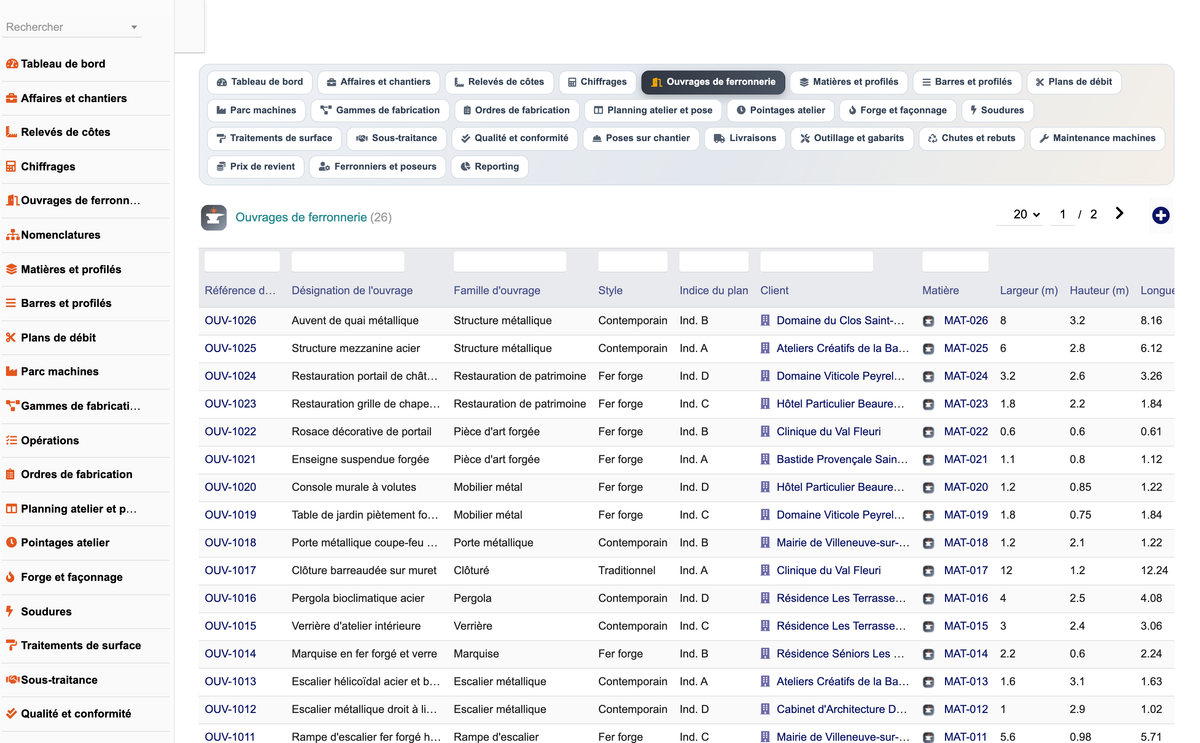This screenshot has height=743, width=1200.
Task: Open the Soudures tab
Action: pos(997,110)
